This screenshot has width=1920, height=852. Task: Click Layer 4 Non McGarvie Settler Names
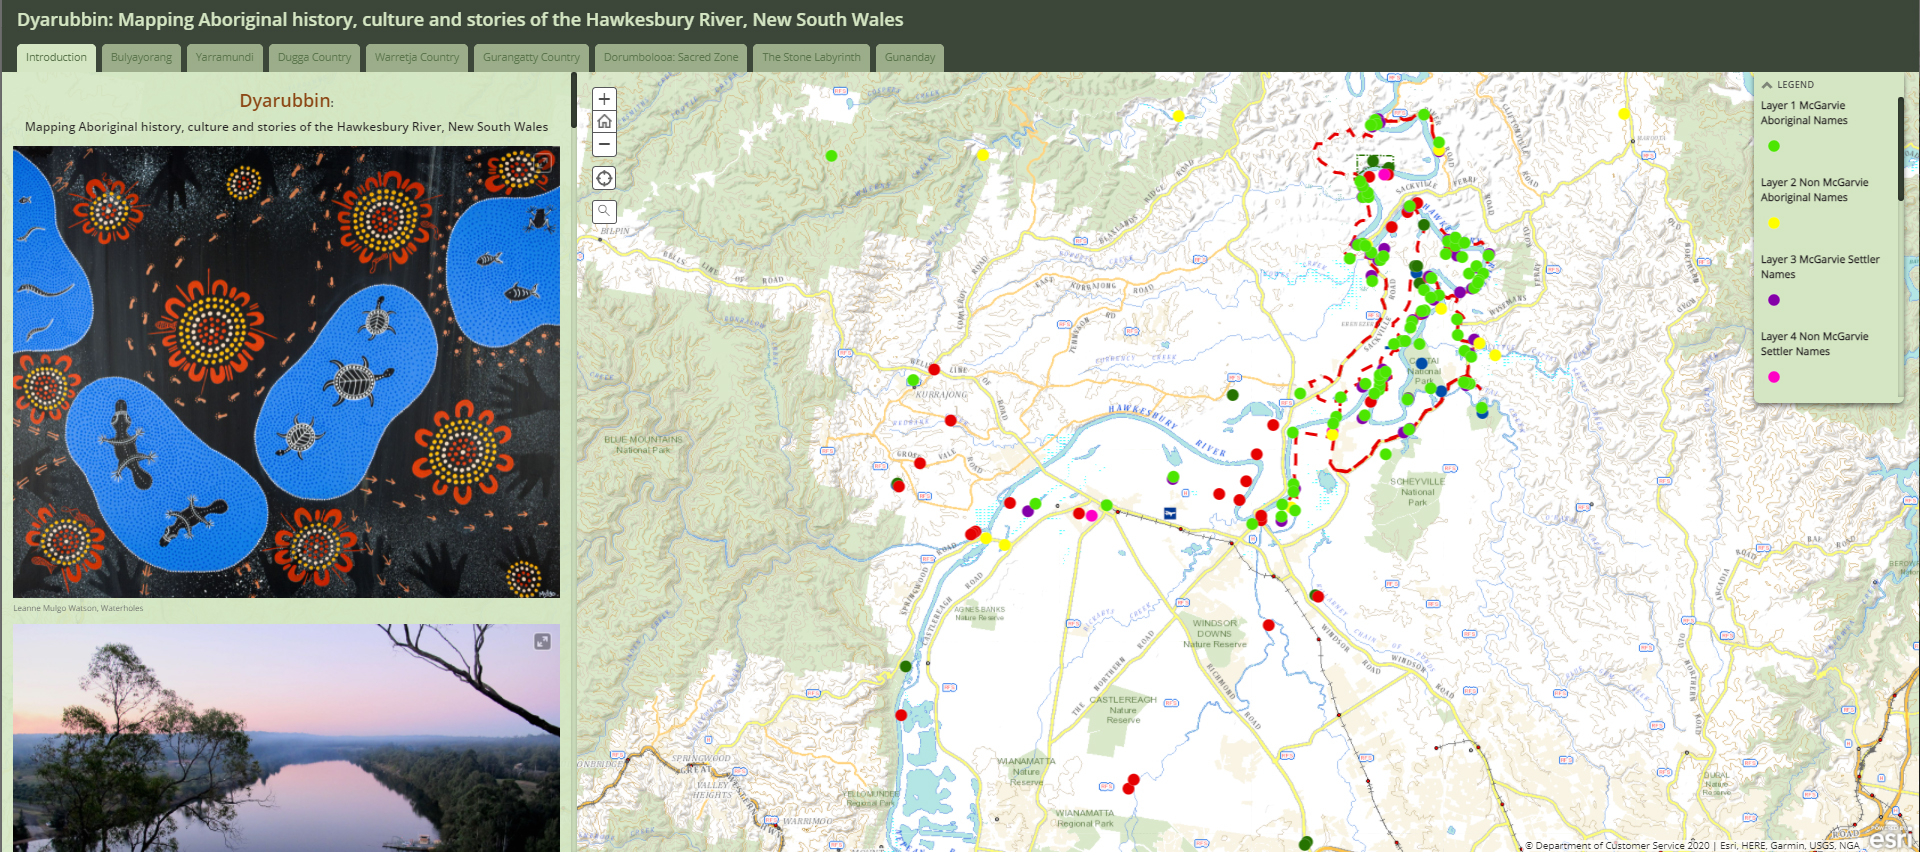(x=1814, y=344)
